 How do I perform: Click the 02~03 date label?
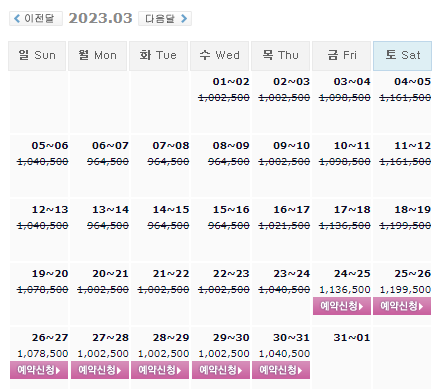click(x=291, y=82)
